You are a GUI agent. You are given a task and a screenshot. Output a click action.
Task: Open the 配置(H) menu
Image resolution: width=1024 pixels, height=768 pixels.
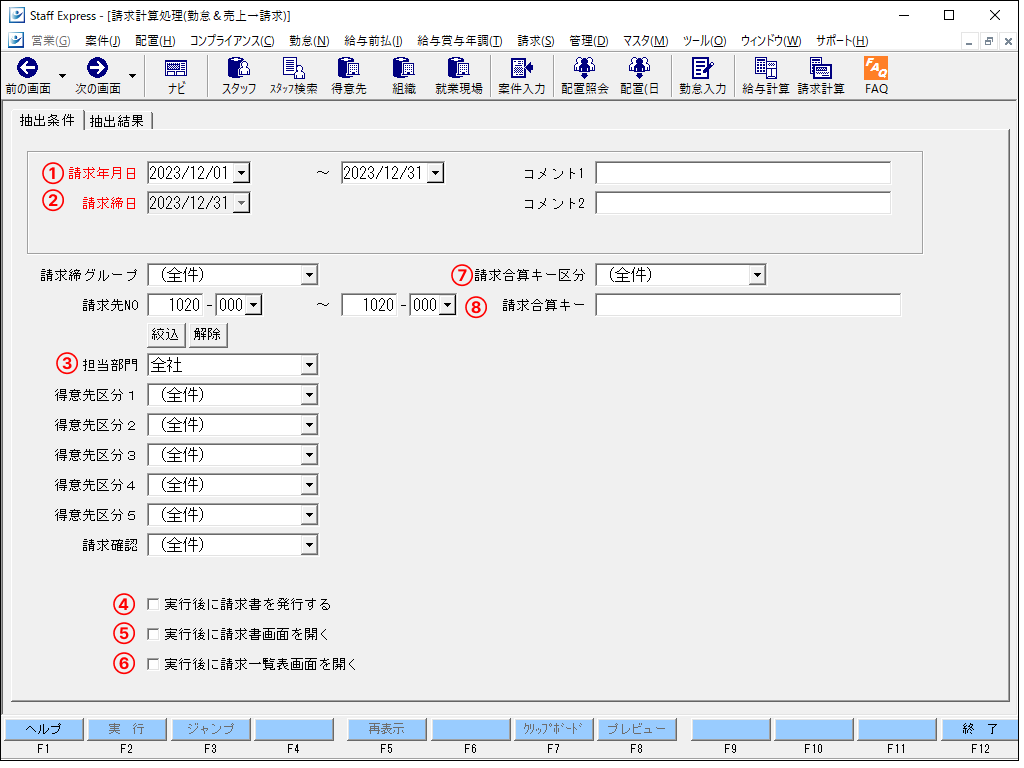[x=155, y=40]
